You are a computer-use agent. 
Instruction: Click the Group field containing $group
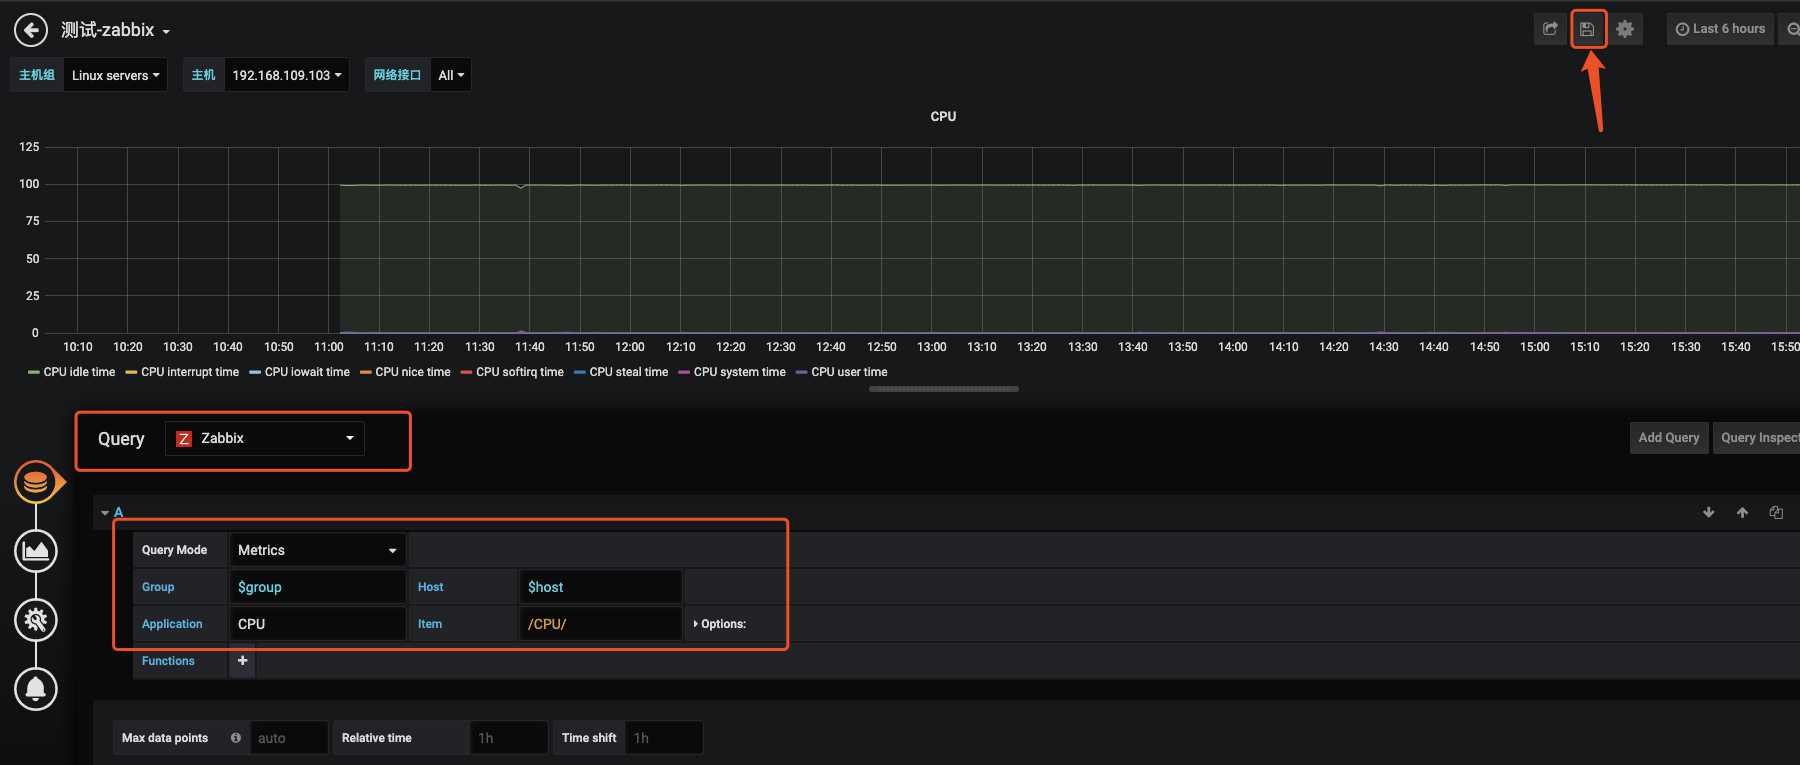(318, 587)
